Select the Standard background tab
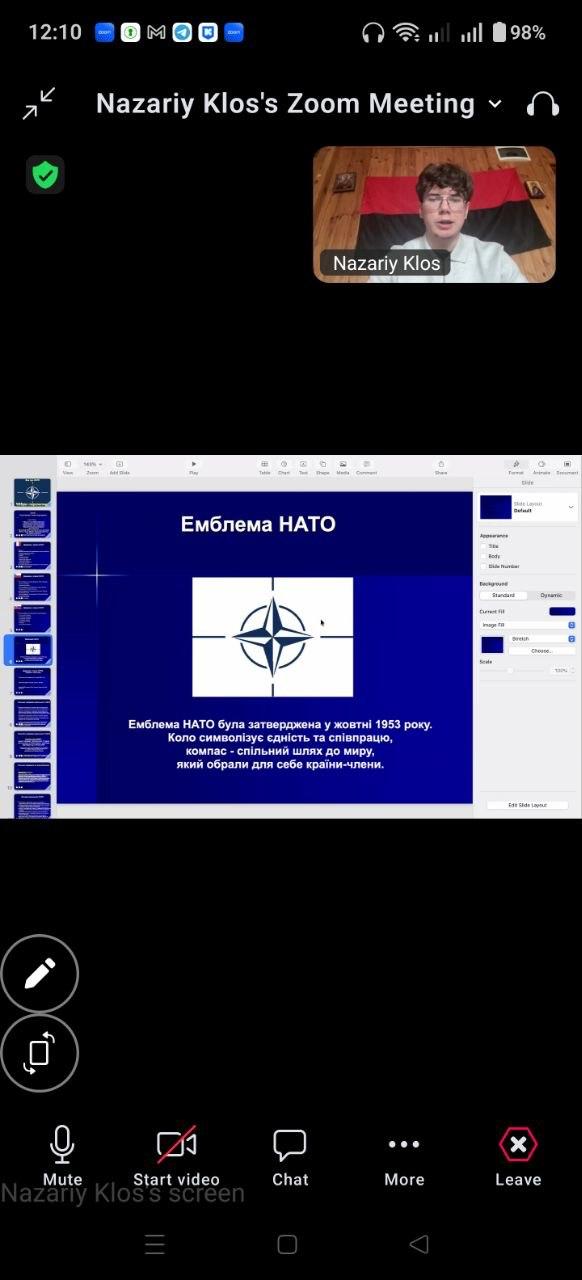 coord(503,595)
